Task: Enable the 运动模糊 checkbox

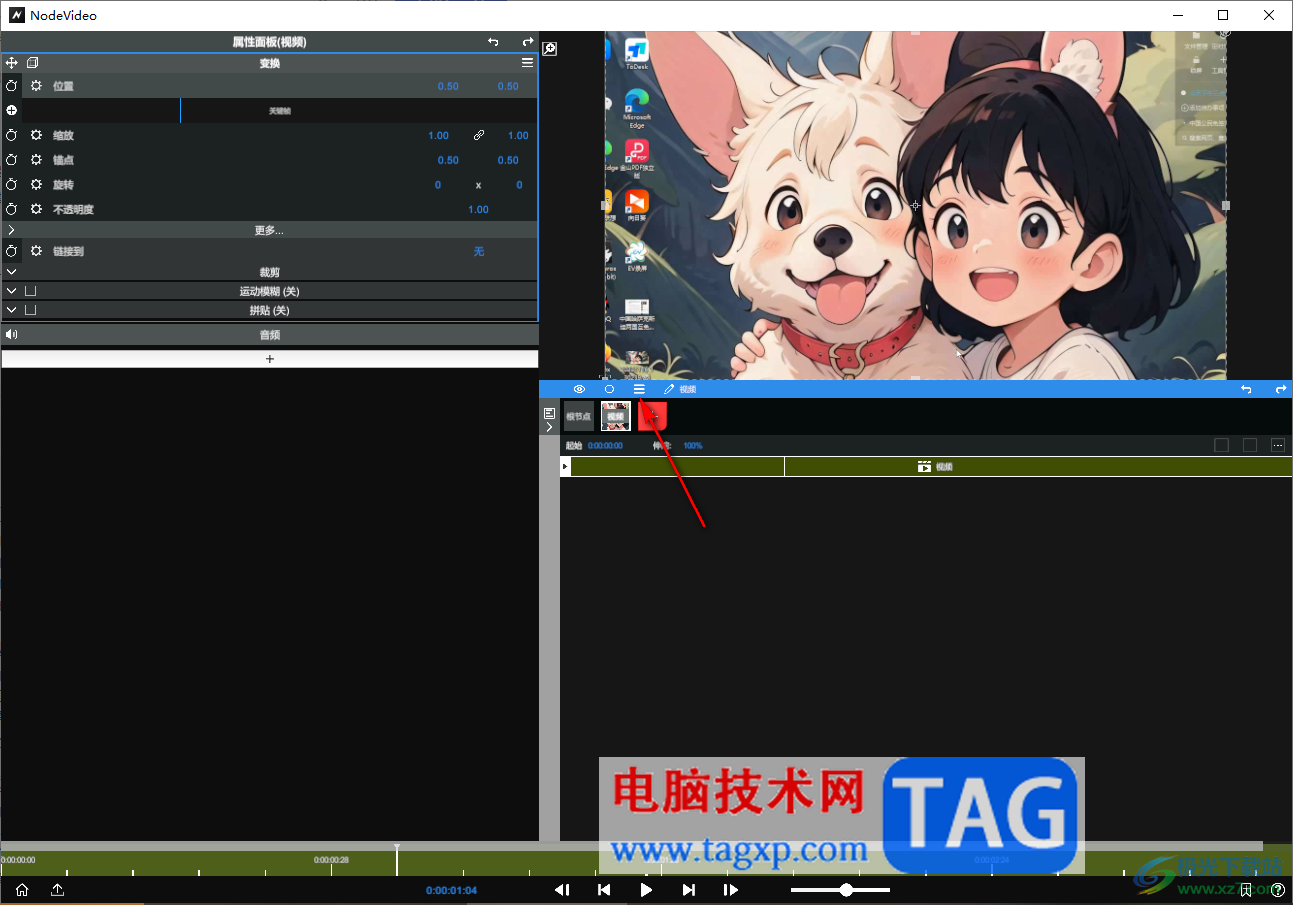Action: coord(30,291)
